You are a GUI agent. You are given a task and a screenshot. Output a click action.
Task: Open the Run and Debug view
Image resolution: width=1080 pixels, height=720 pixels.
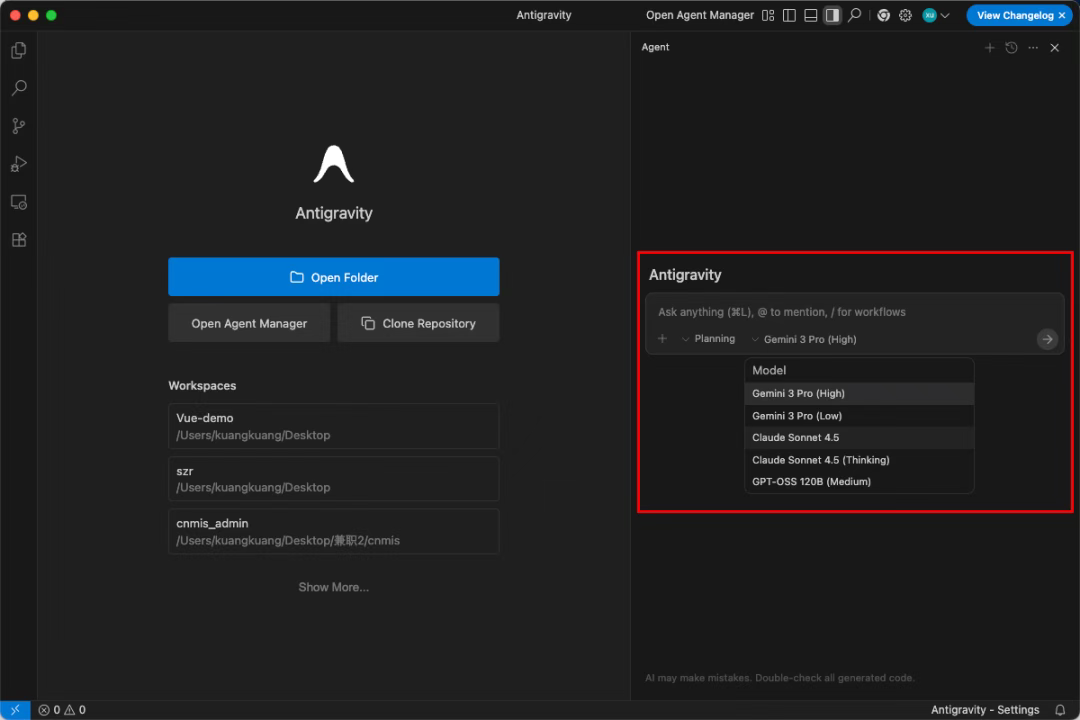coord(19,164)
